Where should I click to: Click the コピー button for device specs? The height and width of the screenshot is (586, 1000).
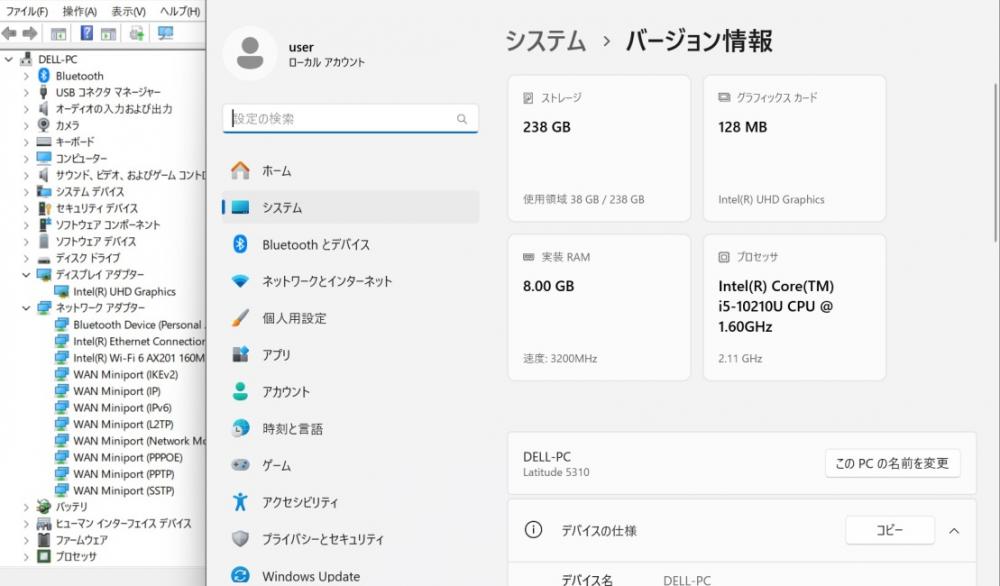click(890, 530)
